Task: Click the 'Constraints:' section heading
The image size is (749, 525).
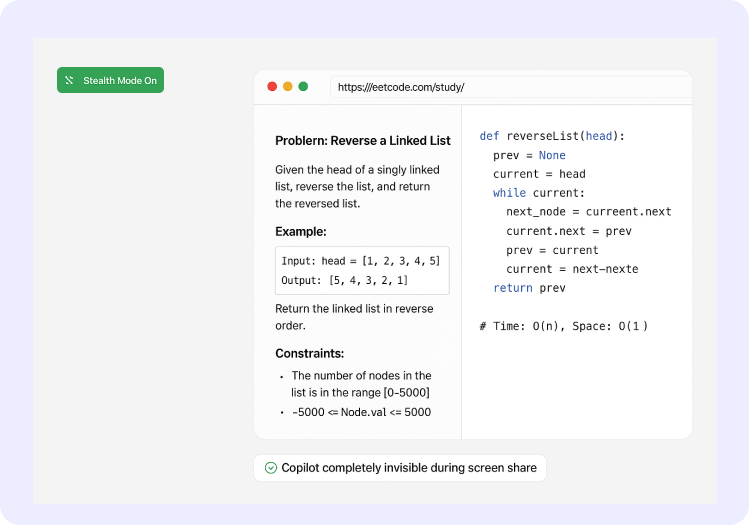Action: click(309, 353)
